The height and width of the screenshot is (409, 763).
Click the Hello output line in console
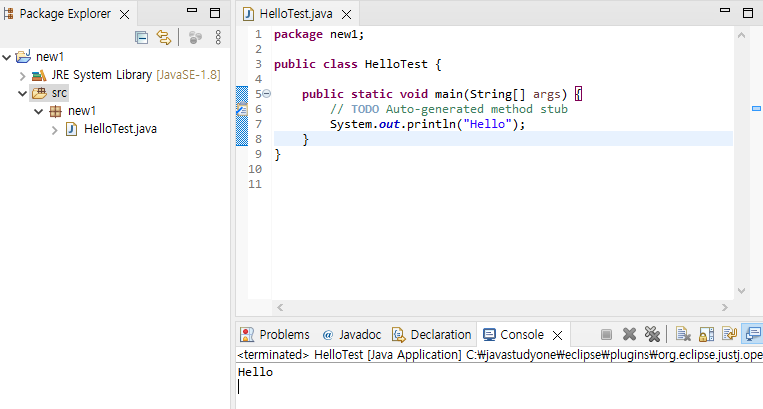255,372
